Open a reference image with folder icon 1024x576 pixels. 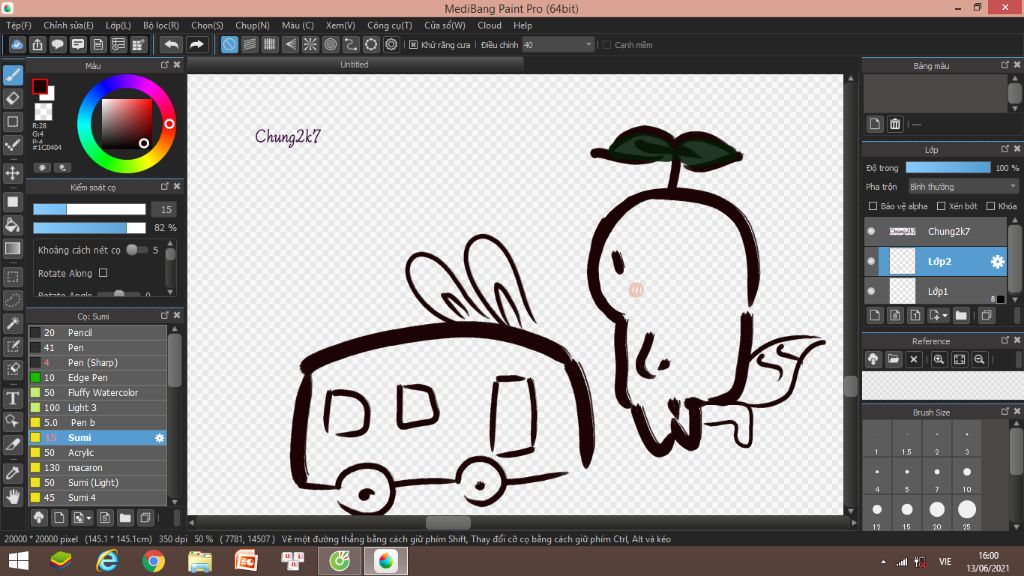tap(893, 359)
